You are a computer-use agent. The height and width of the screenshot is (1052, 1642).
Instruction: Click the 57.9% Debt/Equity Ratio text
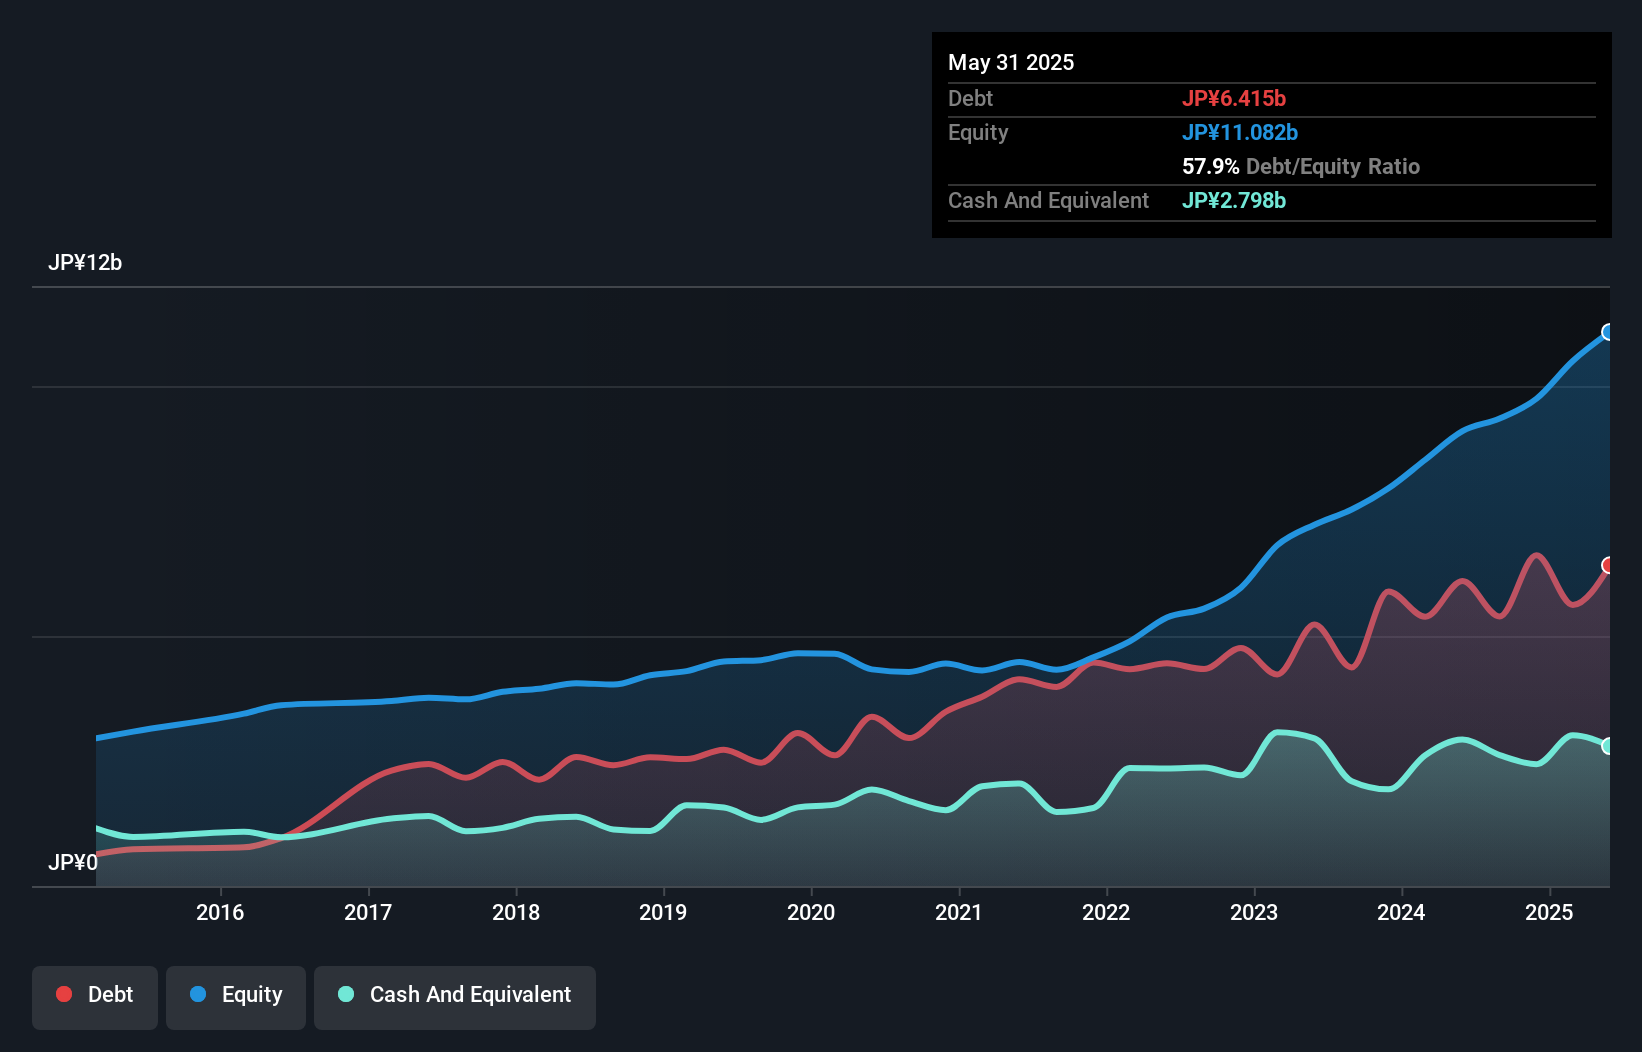point(1301,167)
